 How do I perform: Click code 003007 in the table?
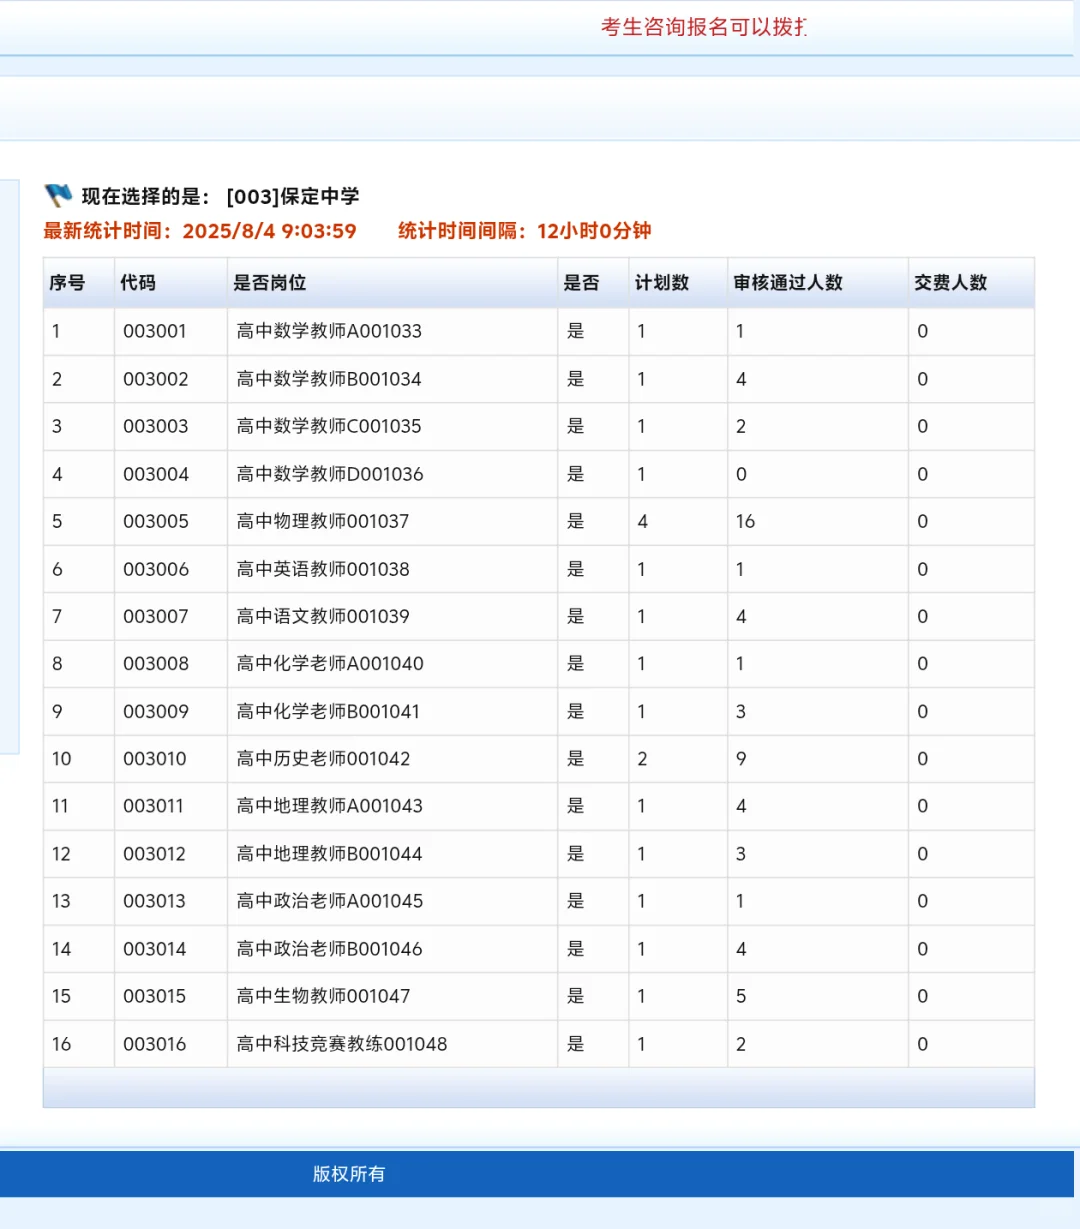point(156,616)
